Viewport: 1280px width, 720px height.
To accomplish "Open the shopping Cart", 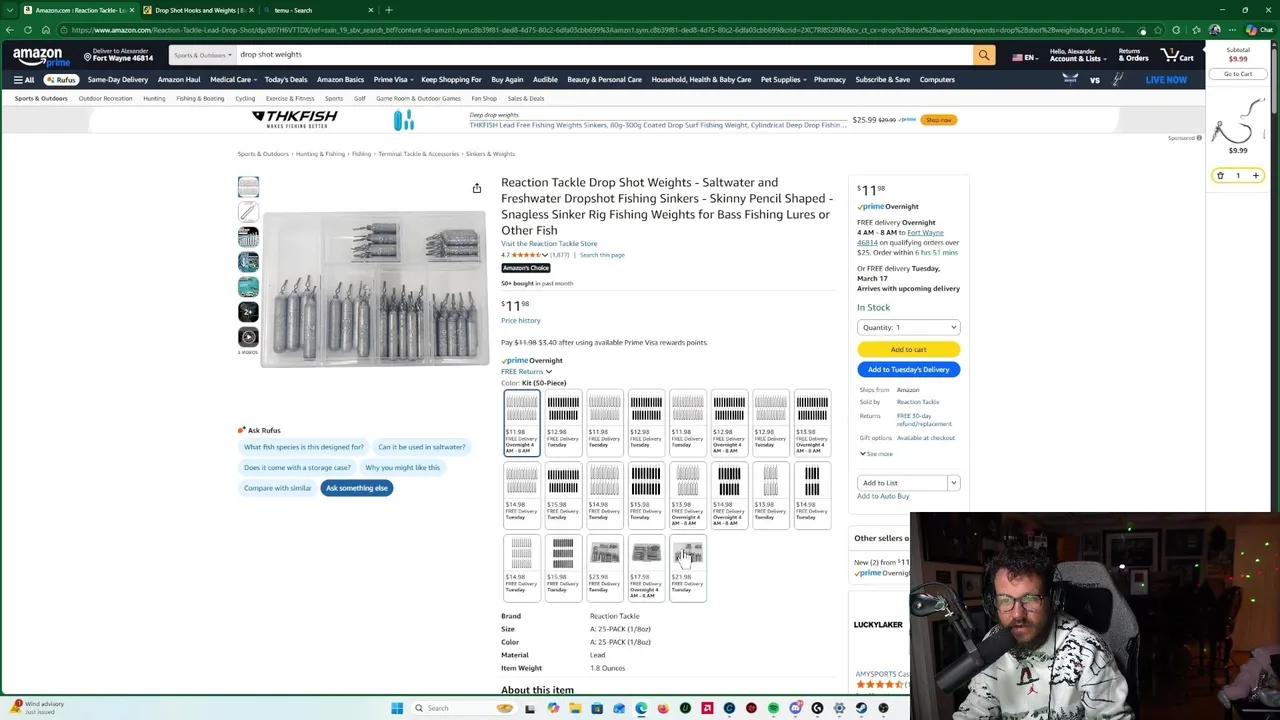I will tap(1177, 55).
